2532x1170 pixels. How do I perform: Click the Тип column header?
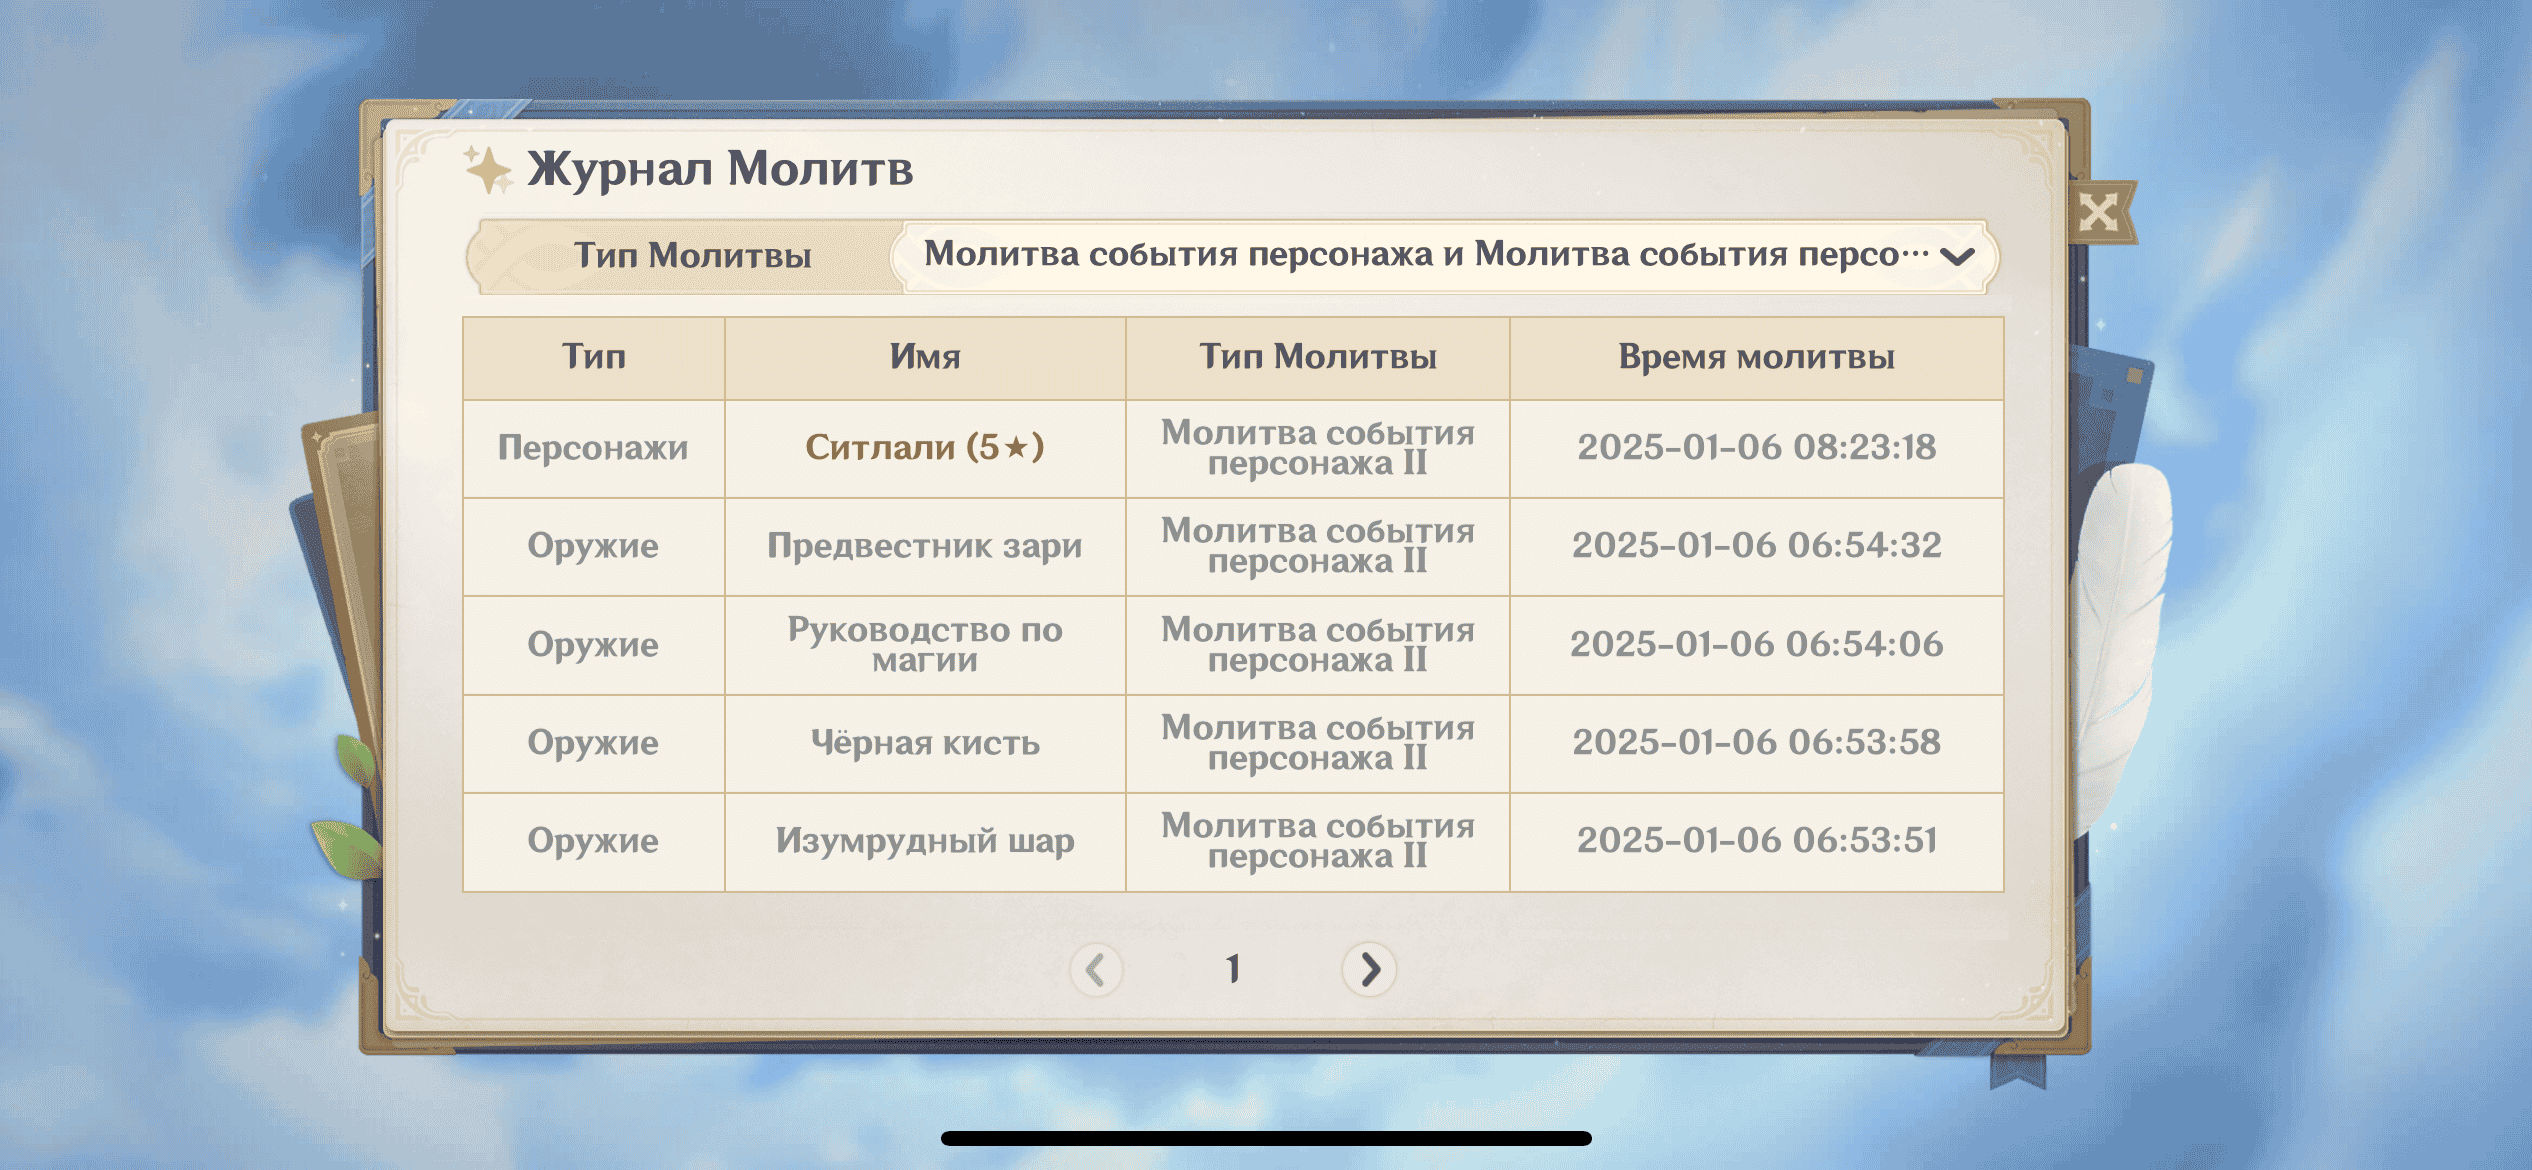click(x=593, y=357)
